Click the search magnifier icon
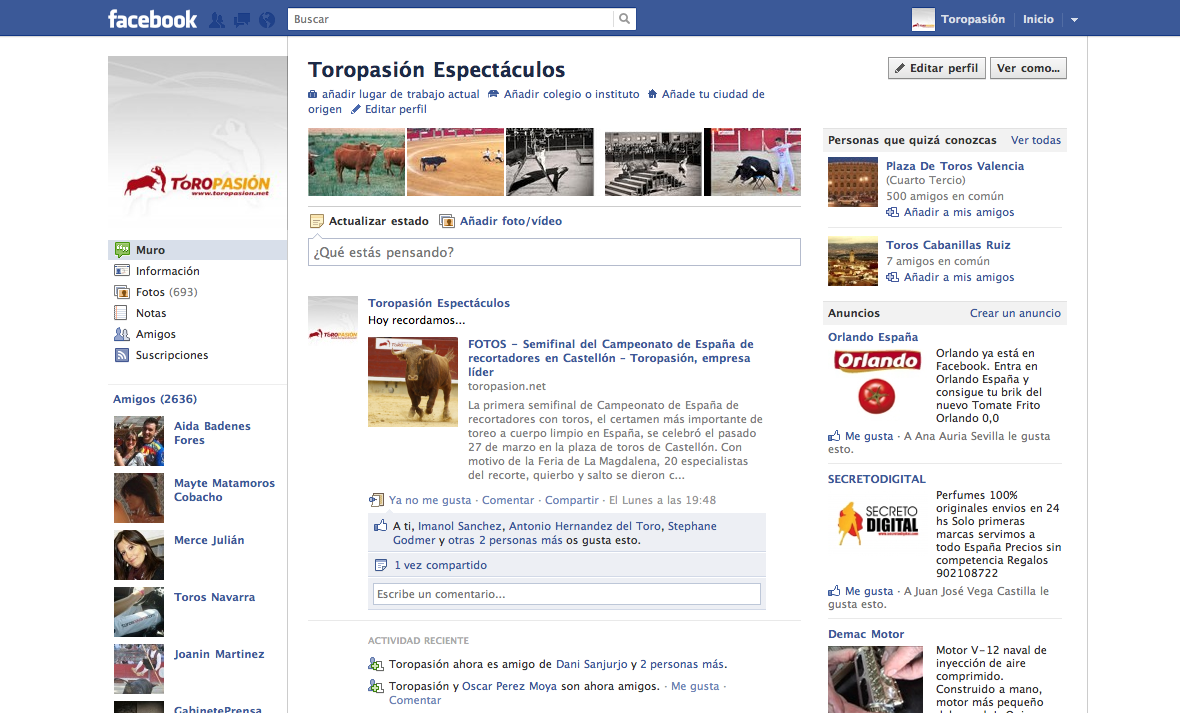The height and width of the screenshot is (713, 1180). coord(624,19)
